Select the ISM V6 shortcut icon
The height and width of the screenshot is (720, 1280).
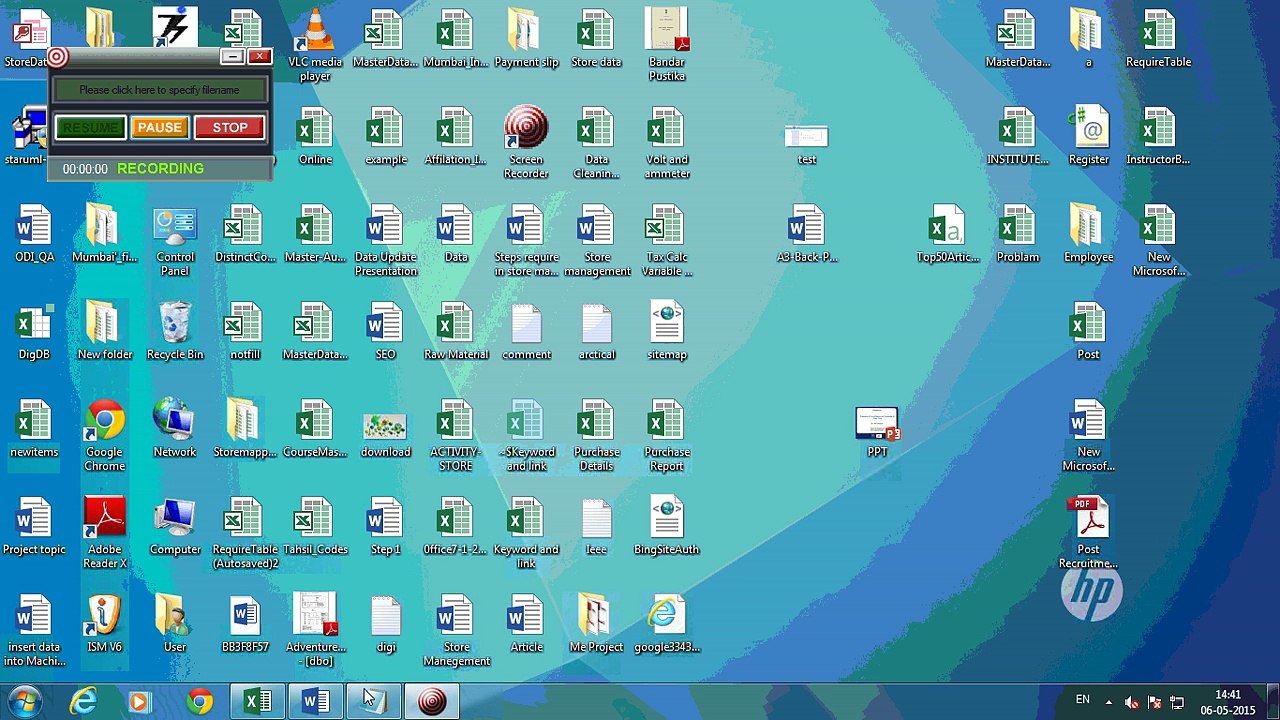tap(105, 624)
